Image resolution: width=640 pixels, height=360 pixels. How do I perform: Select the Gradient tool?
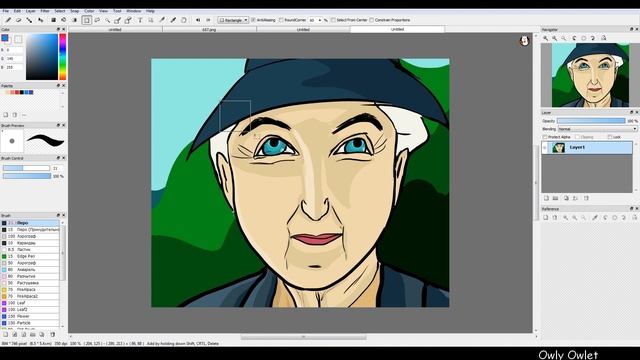tap(74, 20)
